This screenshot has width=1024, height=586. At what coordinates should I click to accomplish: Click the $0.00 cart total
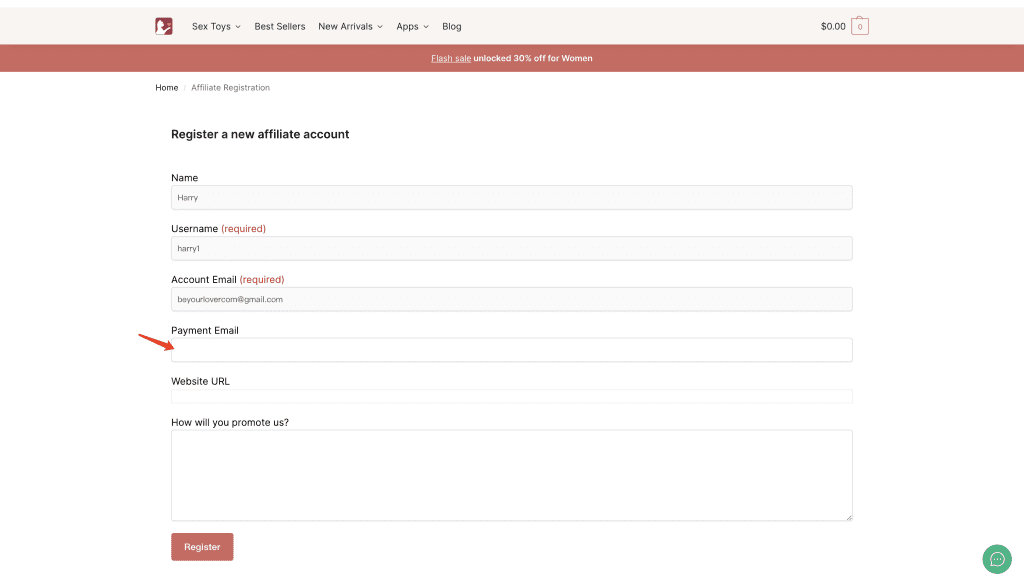833,27
